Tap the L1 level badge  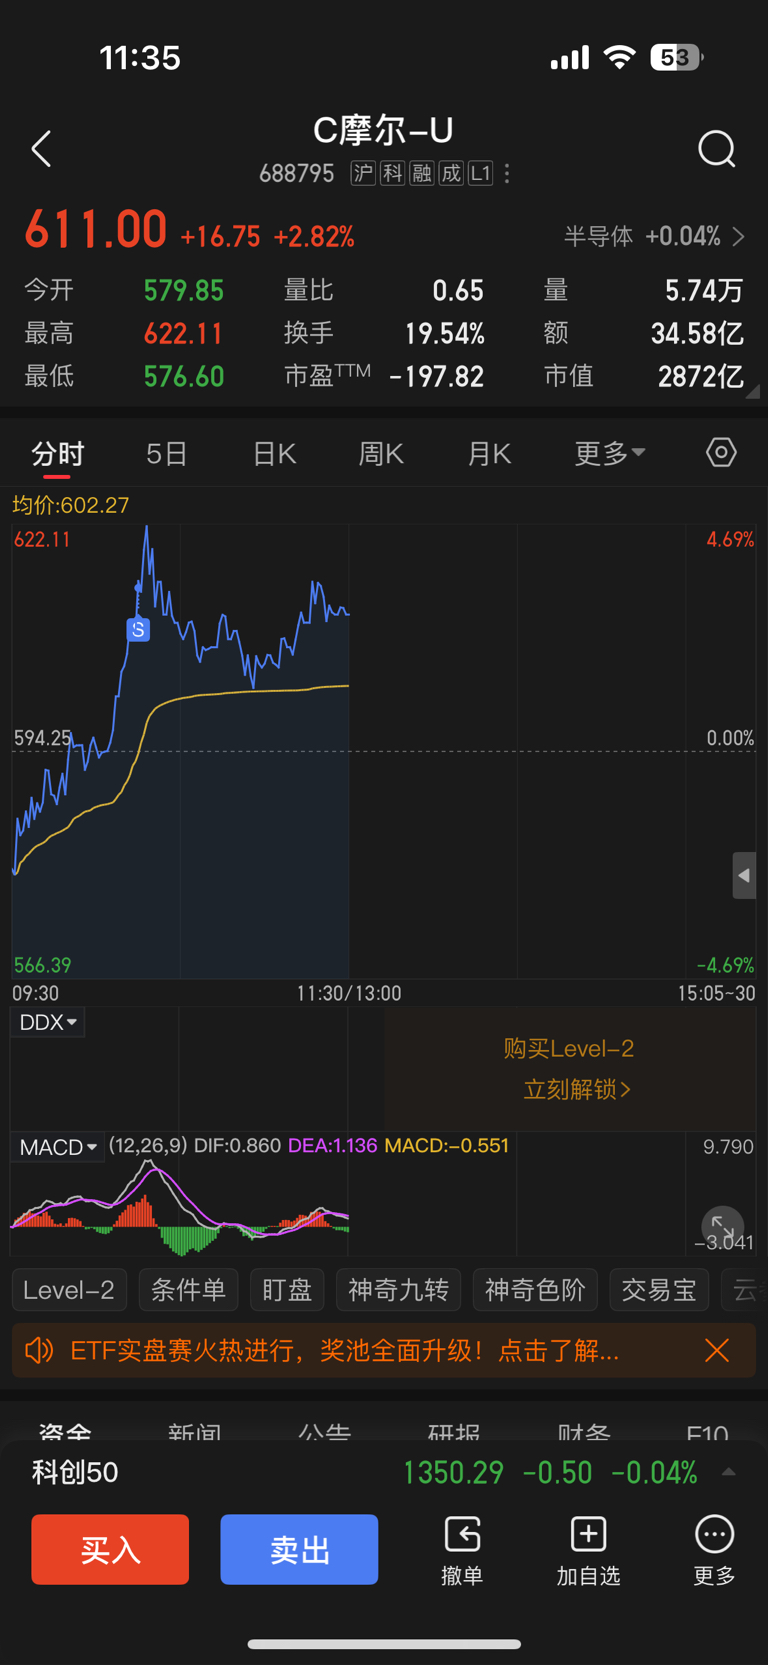click(481, 174)
